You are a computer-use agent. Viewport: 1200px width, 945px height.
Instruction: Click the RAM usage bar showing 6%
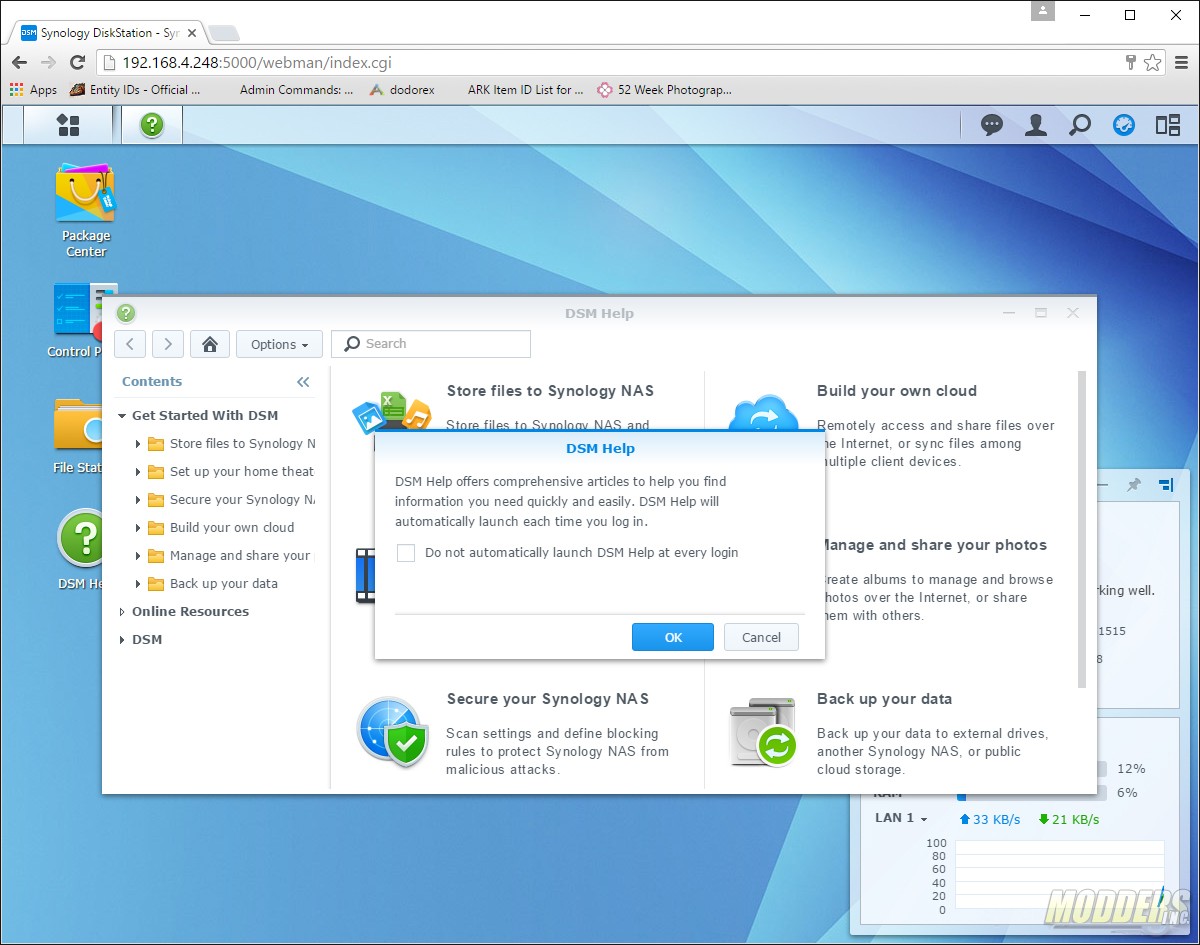tap(1031, 793)
